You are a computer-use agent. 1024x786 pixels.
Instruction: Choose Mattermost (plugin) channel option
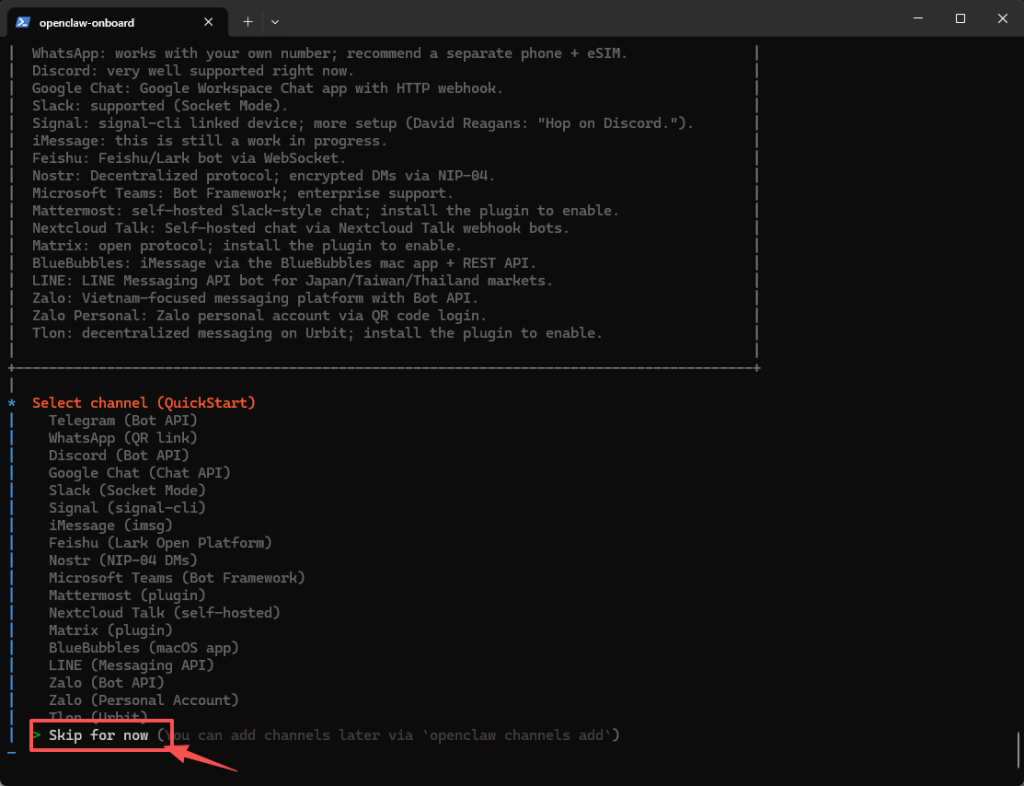(x=127, y=595)
